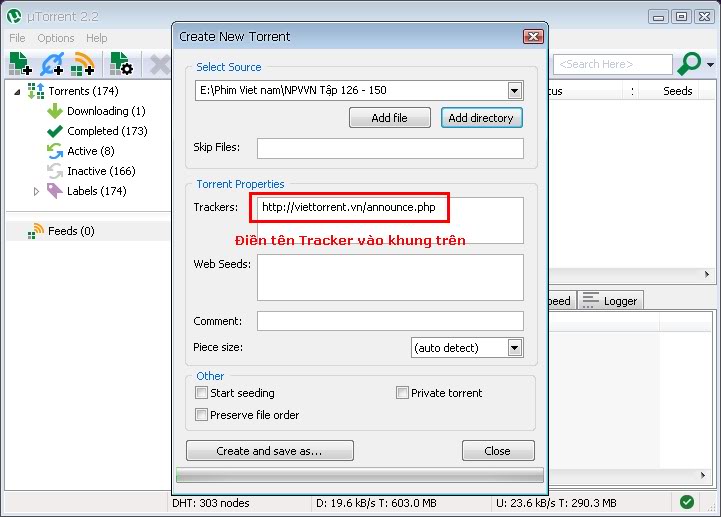
Task: Click the Add RSS Feed toolbar icon
Action: [x=82, y=63]
